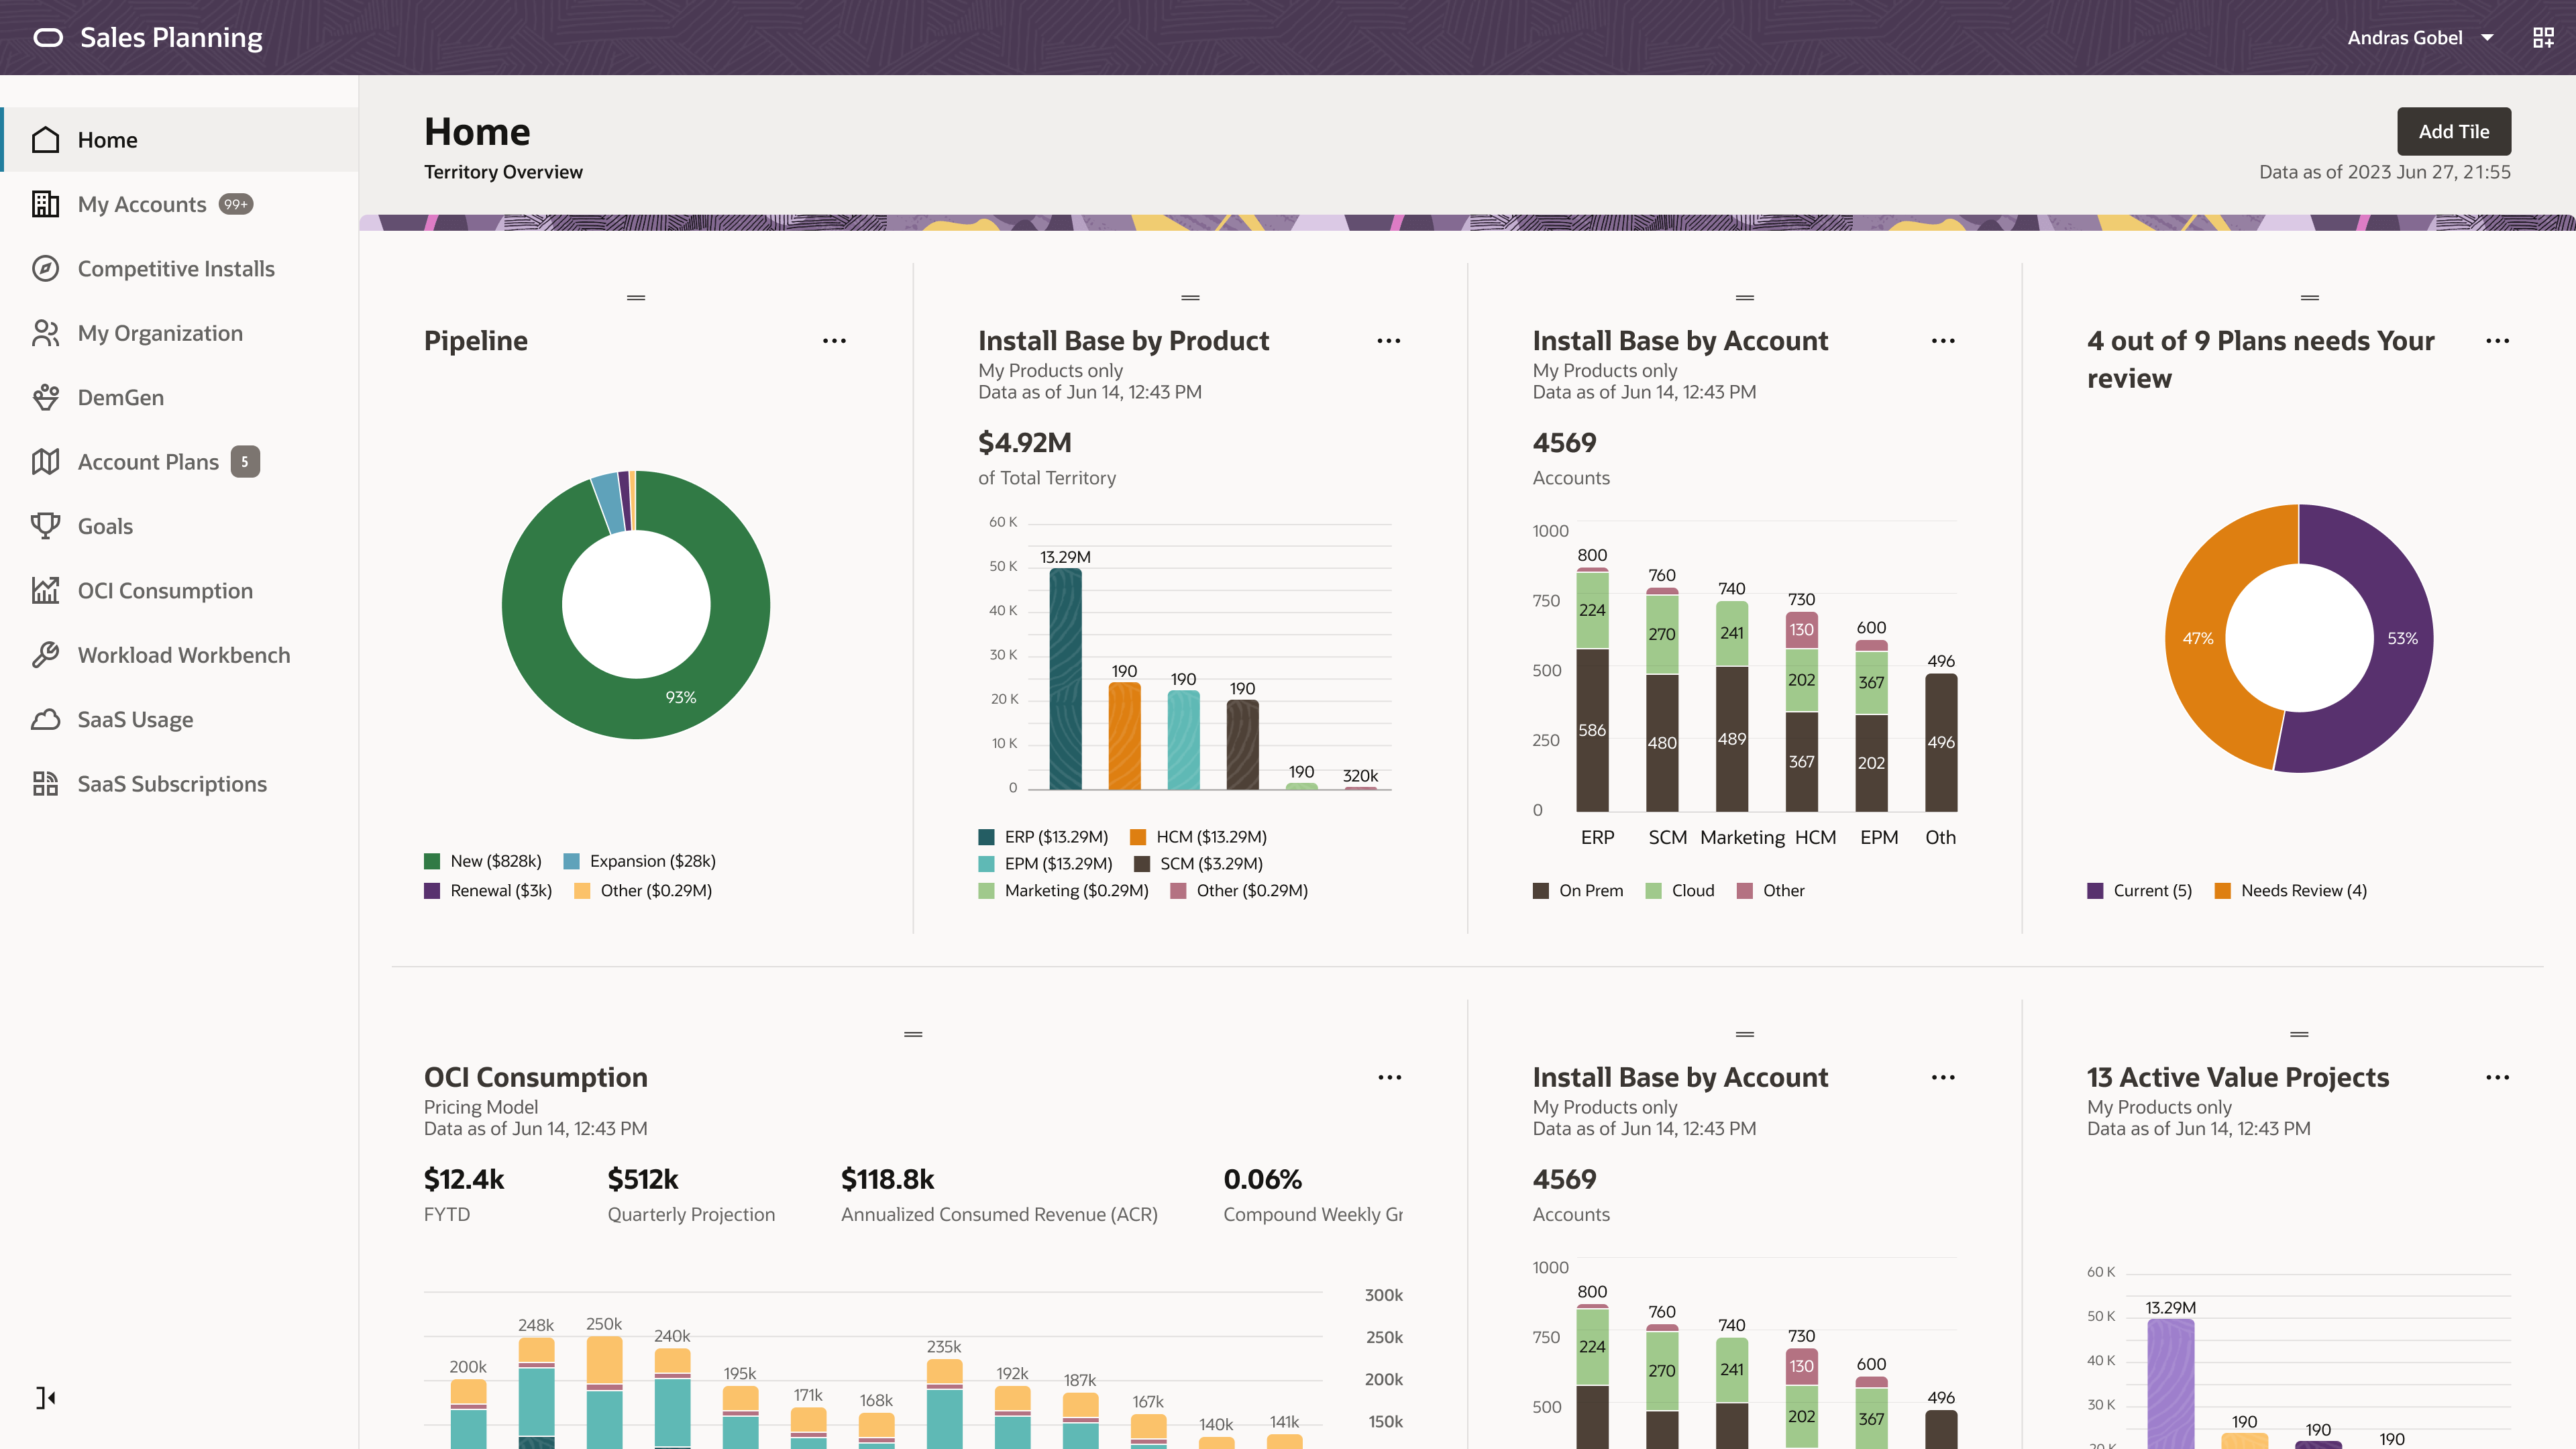
Task: Toggle New ($828k) legend item
Action: pyautogui.click(x=483, y=861)
